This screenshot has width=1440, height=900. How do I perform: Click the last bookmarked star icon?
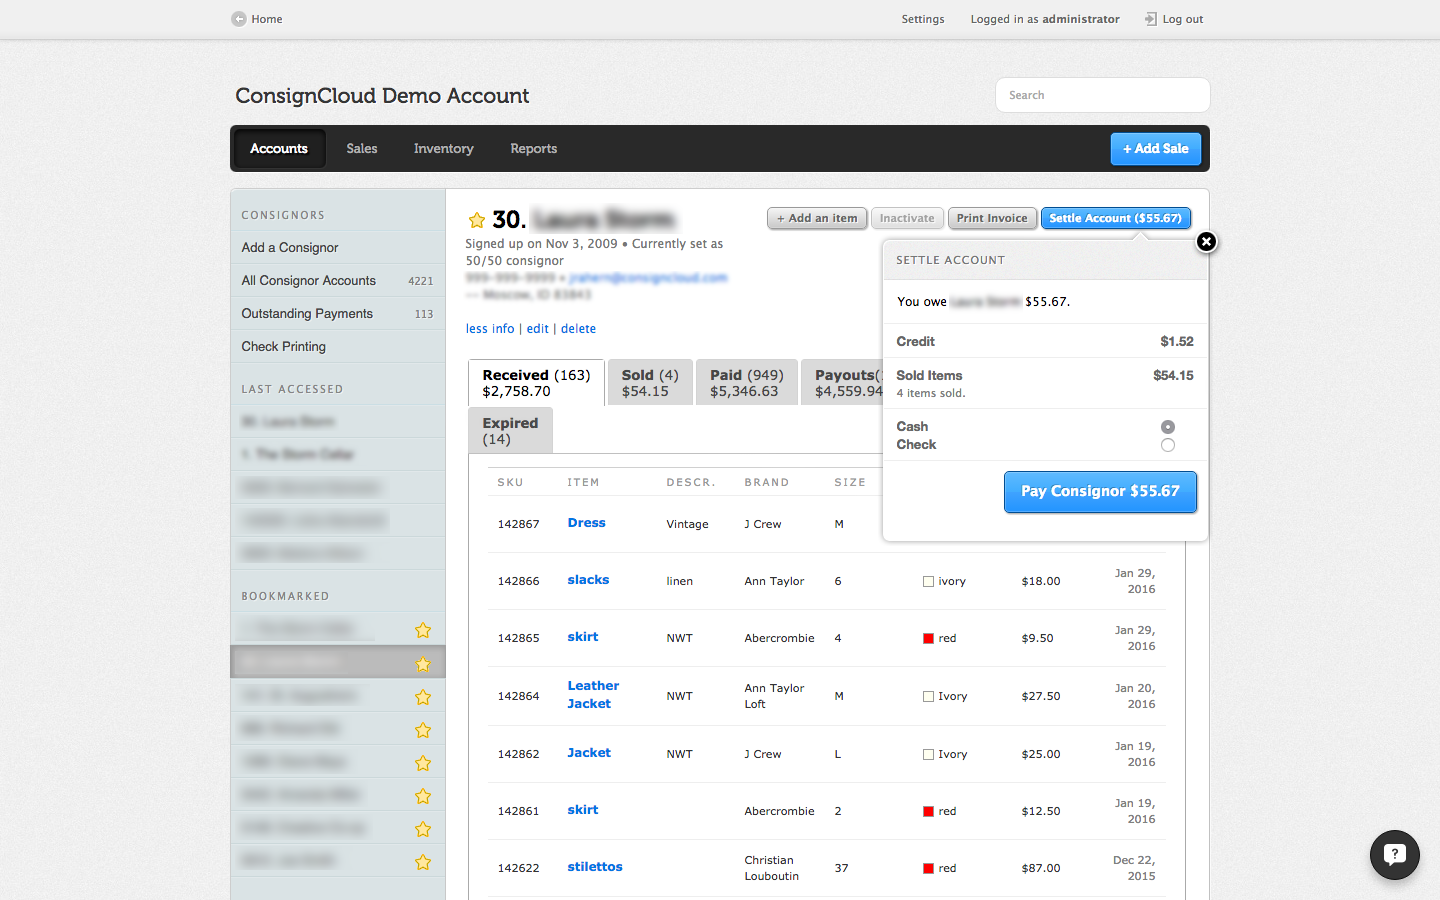pyautogui.click(x=423, y=862)
